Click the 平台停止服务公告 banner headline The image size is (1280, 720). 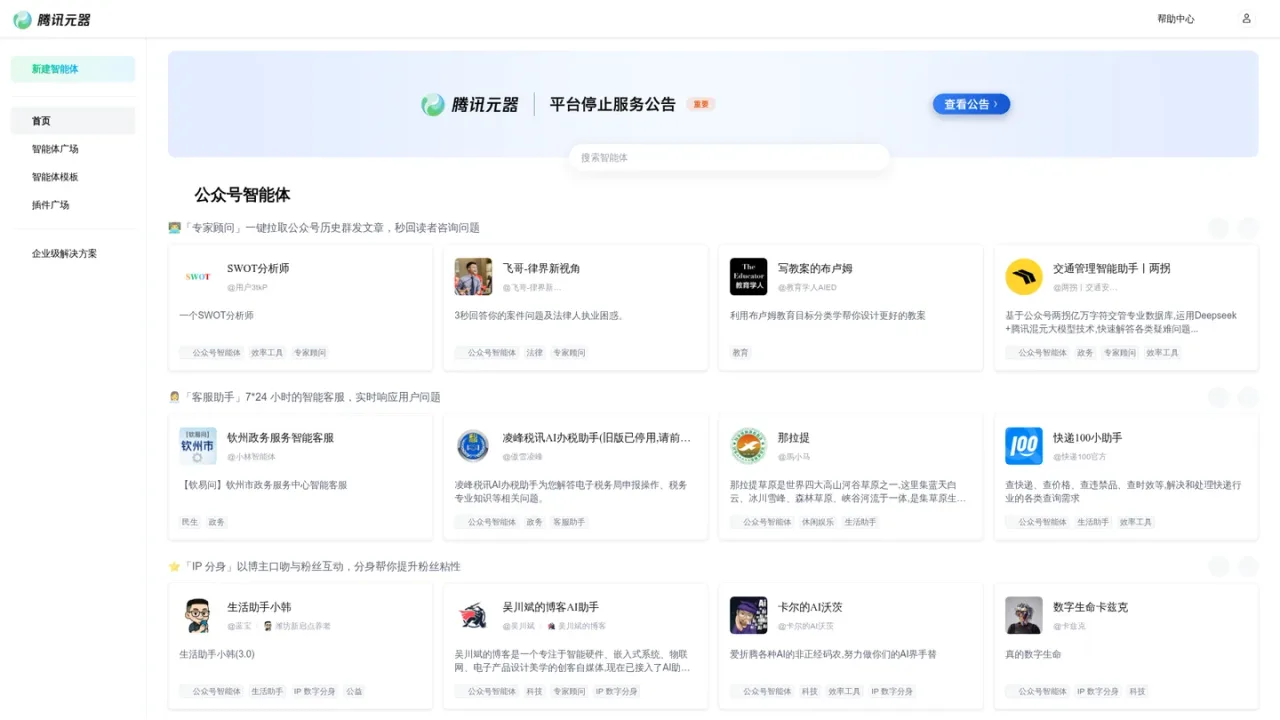coord(613,104)
